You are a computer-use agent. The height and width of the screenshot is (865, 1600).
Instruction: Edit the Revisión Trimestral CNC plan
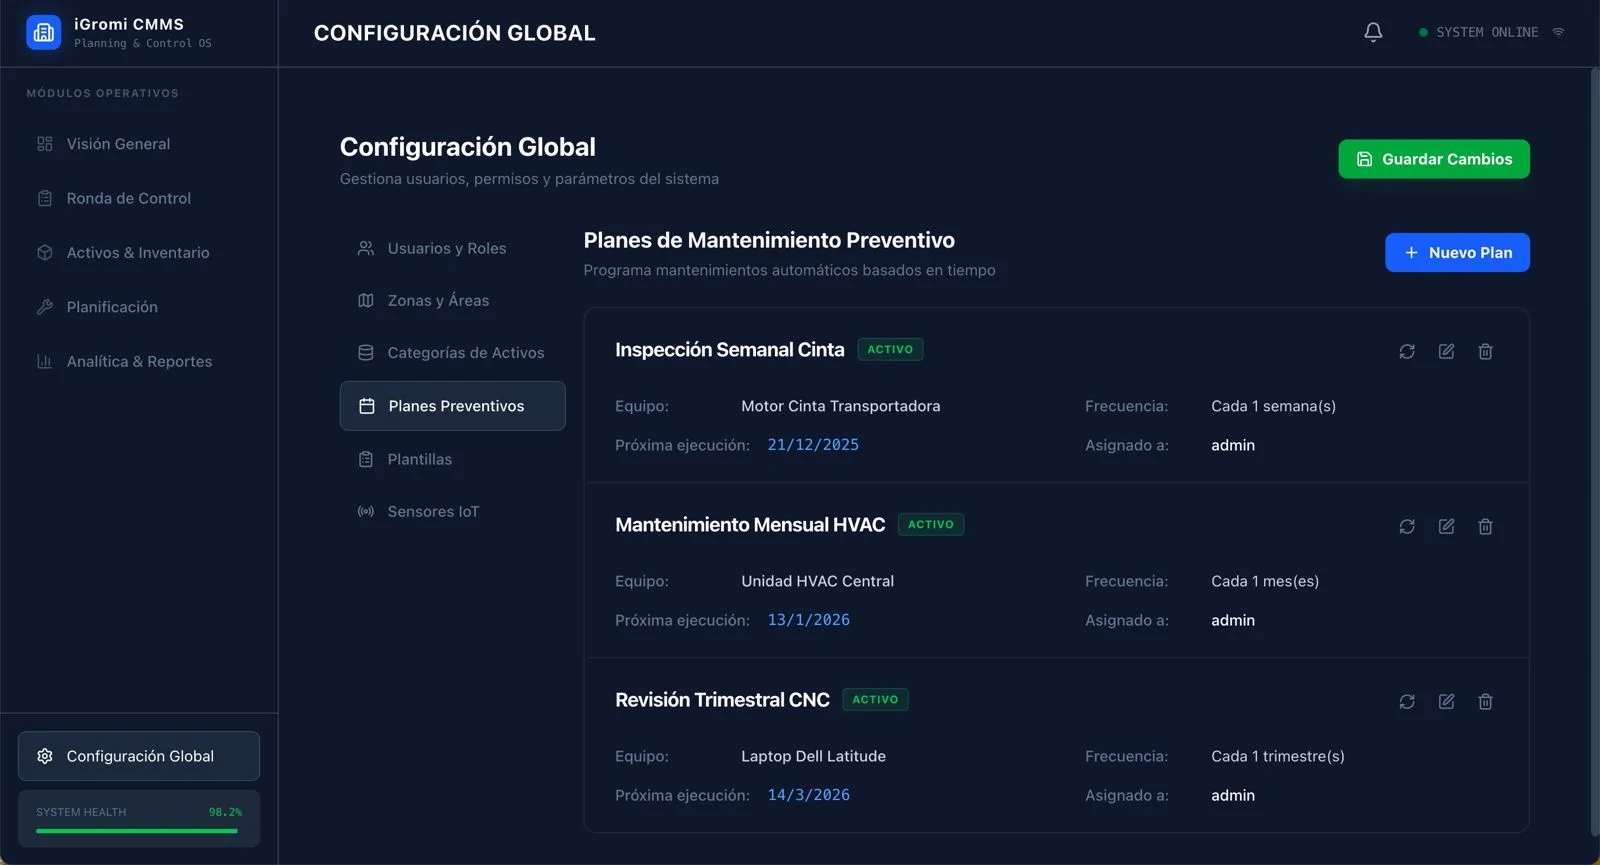coord(1446,701)
